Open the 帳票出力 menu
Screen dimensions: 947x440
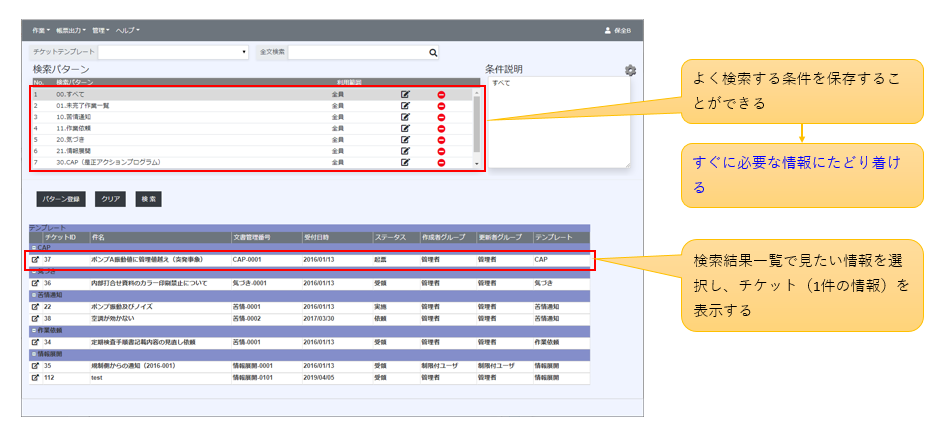pos(70,31)
